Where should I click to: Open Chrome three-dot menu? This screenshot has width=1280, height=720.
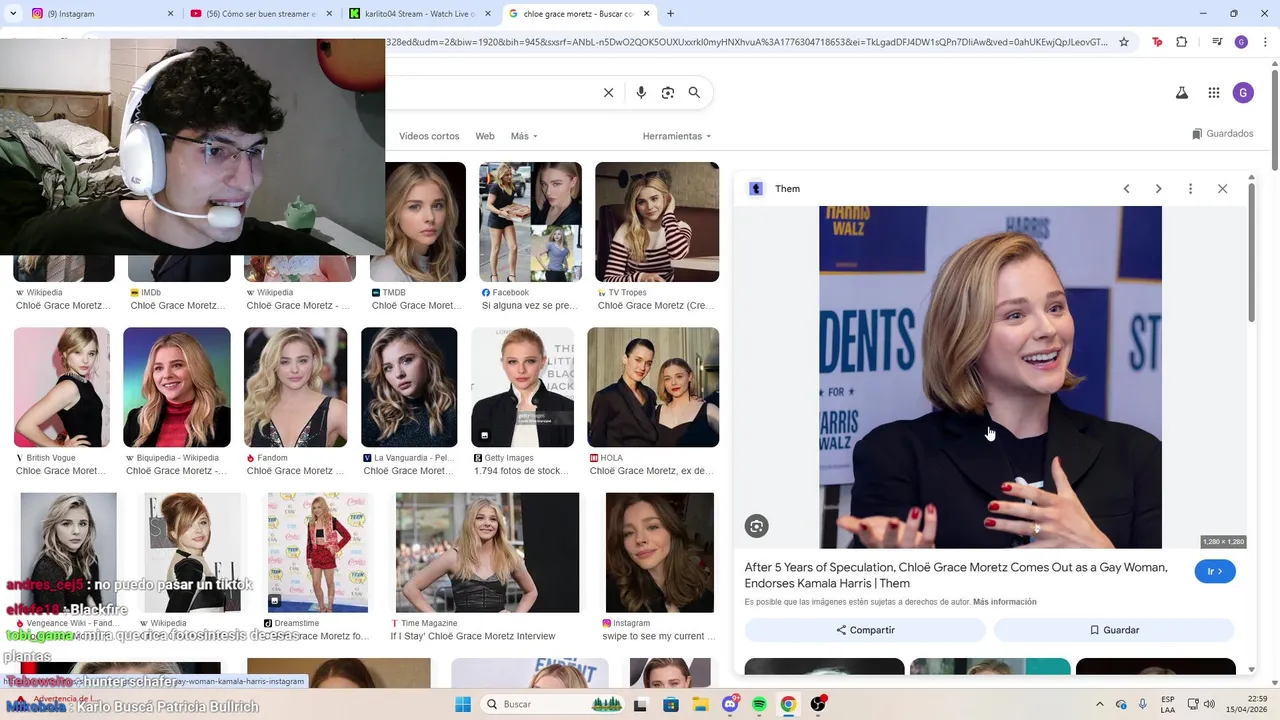(x=1263, y=42)
